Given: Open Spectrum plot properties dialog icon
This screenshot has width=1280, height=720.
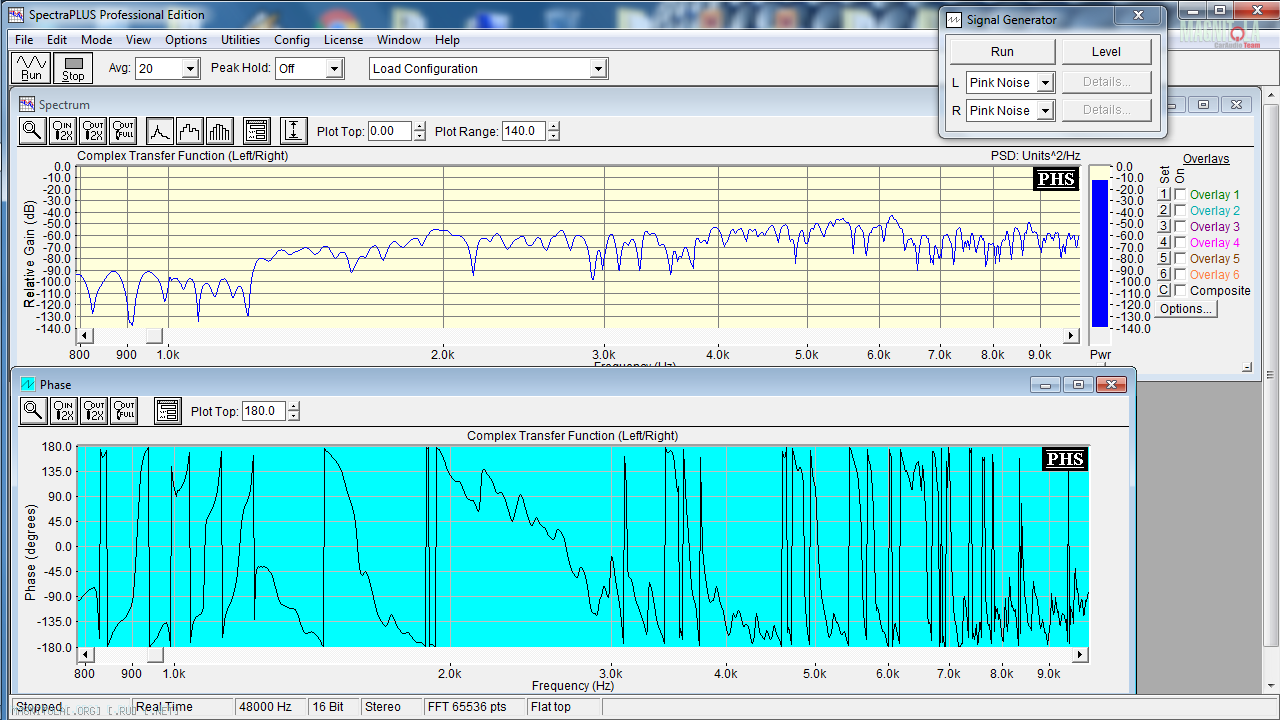Looking at the screenshot, I should point(257,131).
